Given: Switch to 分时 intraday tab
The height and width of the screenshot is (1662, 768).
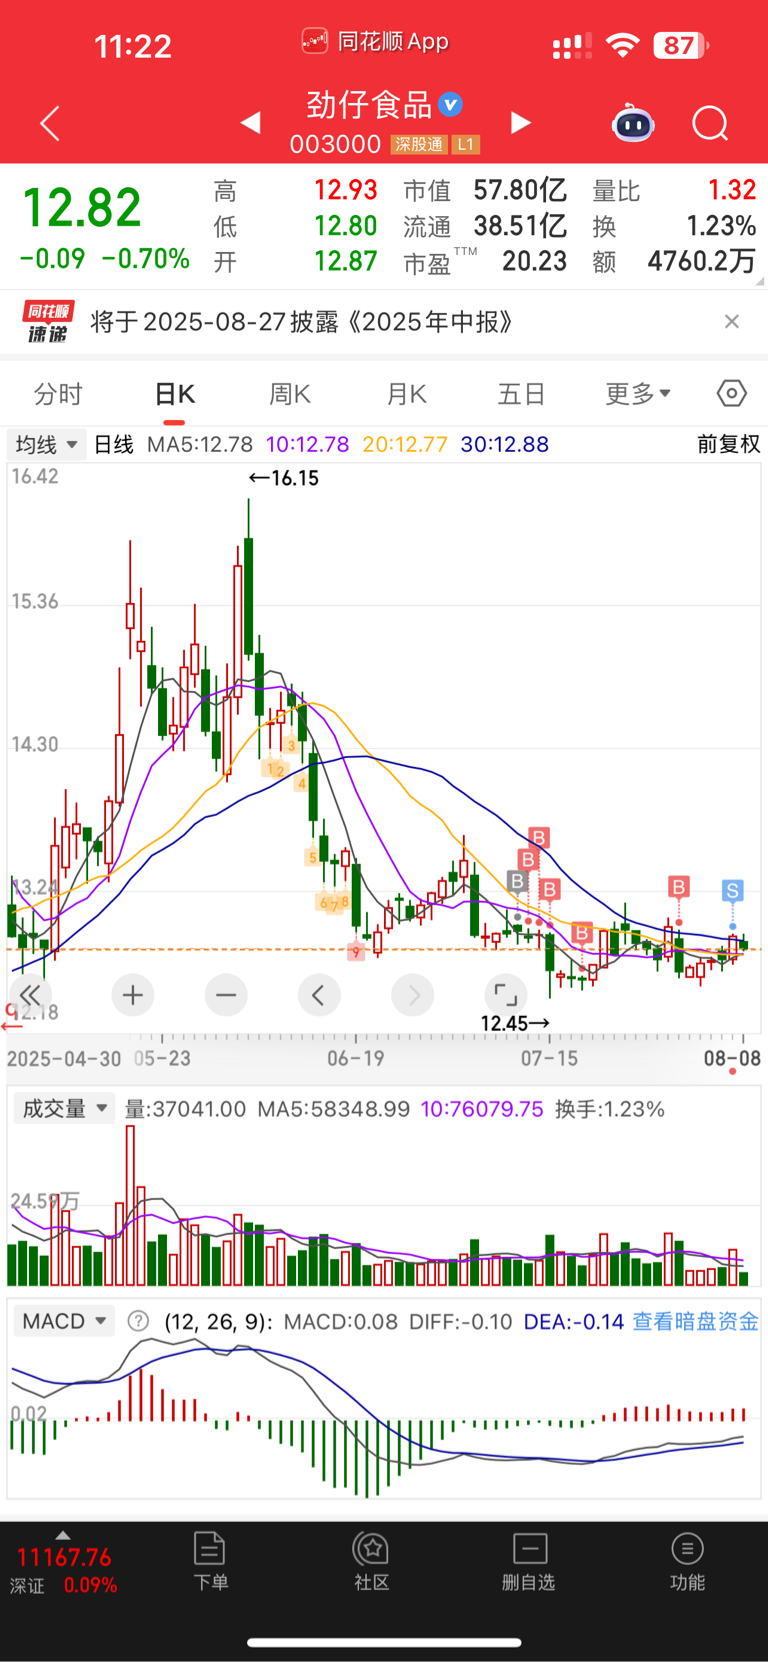Looking at the screenshot, I should click(x=58, y=394).
